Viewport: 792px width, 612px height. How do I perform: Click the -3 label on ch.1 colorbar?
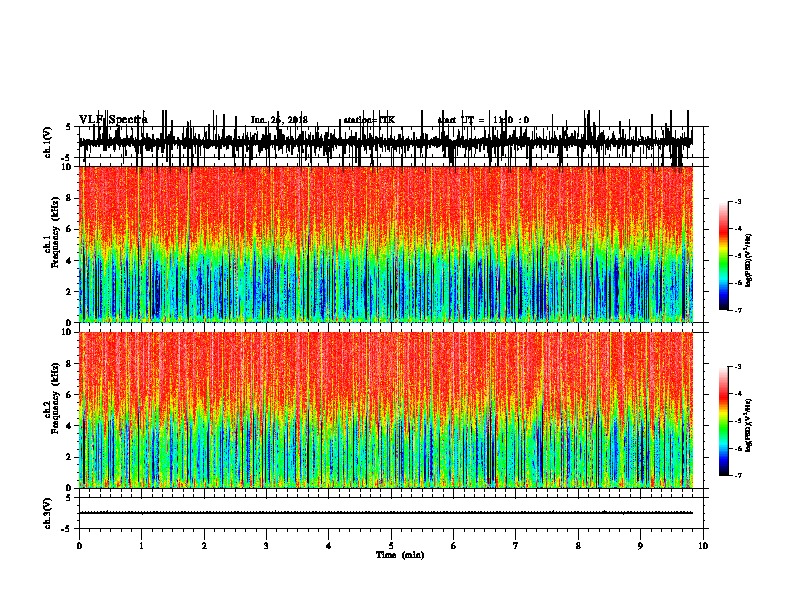click(x=737, y=201)
